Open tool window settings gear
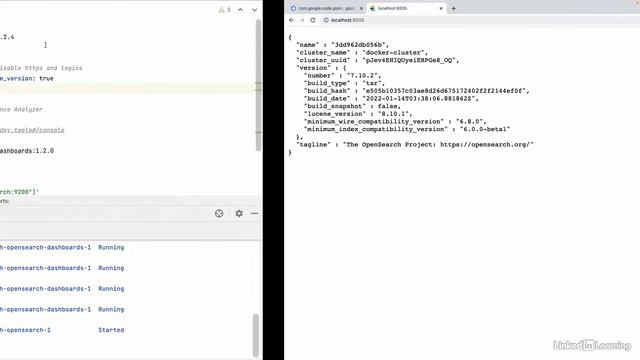The width and height of the screenshot is (640, 360). [239, 213]
